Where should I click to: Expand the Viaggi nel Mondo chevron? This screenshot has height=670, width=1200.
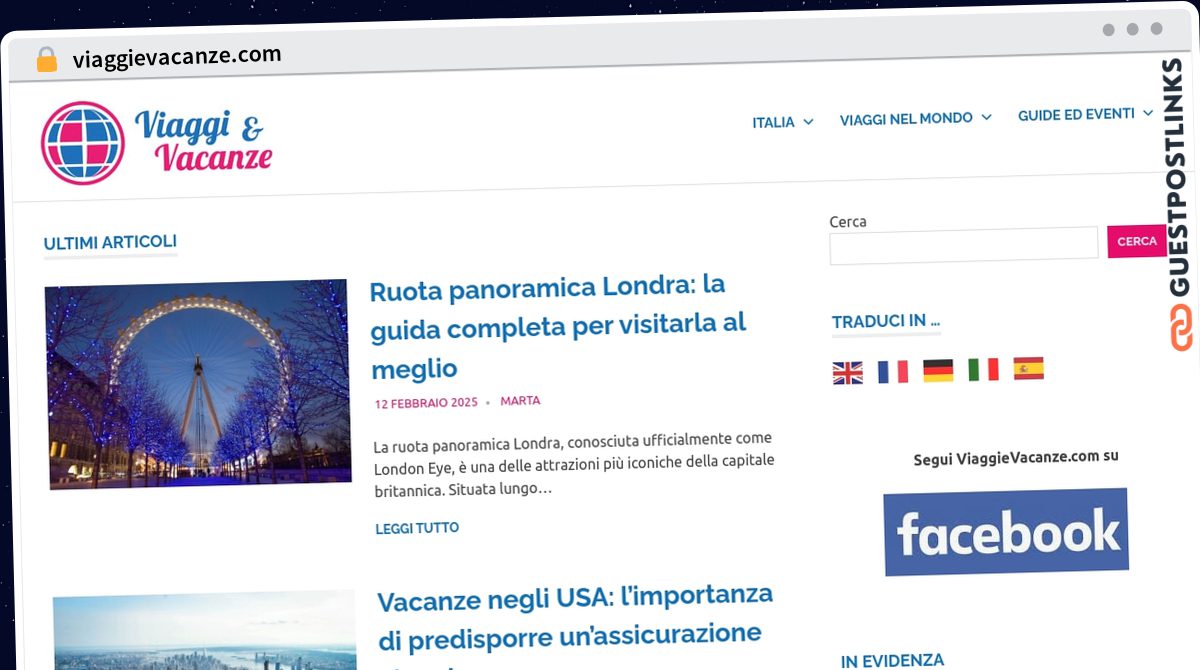click(x=986, y=117)
